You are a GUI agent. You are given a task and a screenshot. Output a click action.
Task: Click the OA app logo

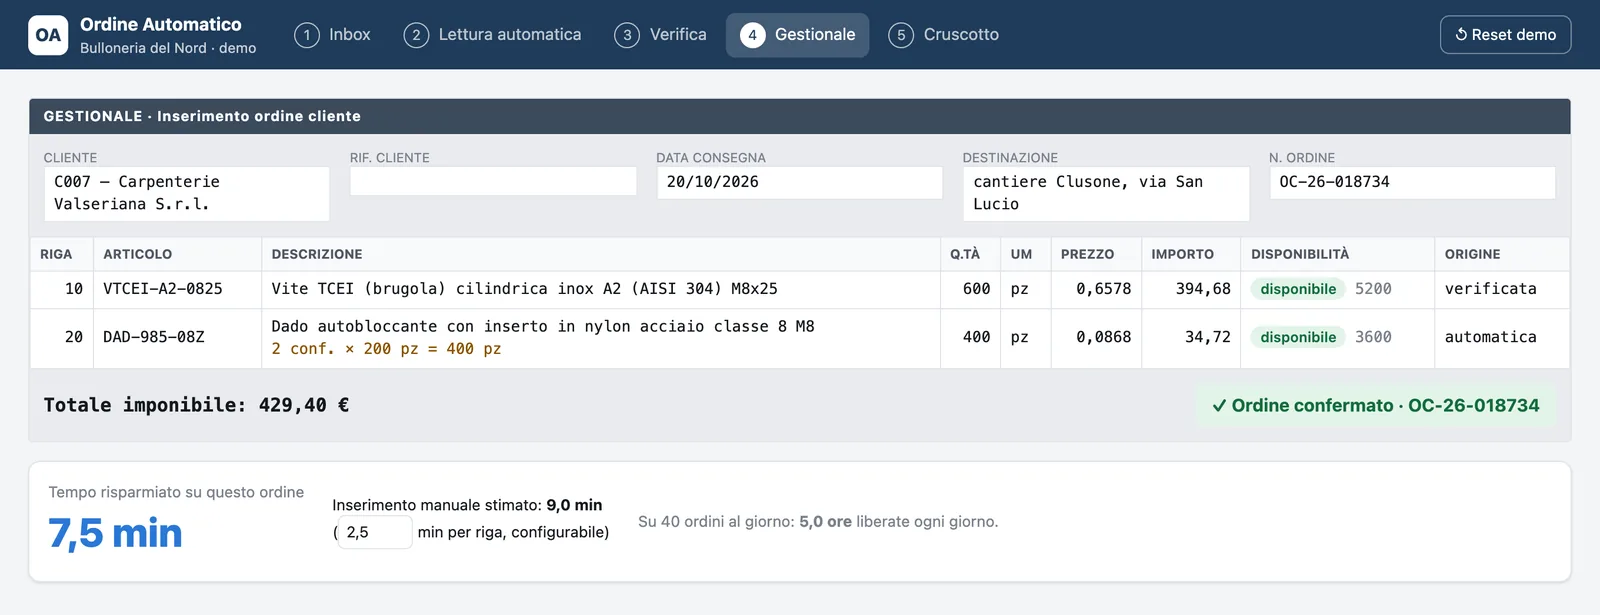(48, 35)
